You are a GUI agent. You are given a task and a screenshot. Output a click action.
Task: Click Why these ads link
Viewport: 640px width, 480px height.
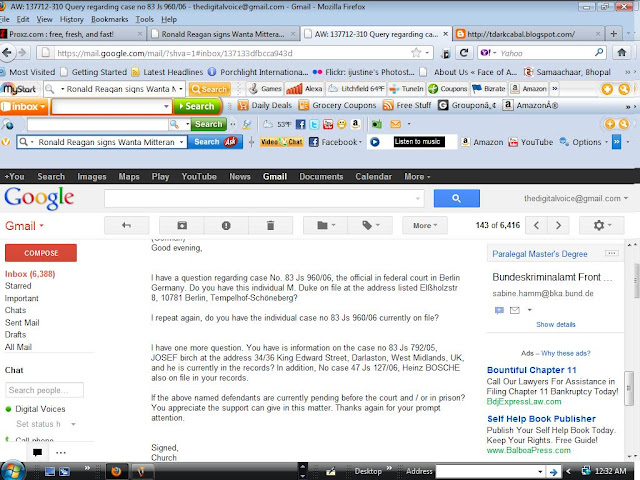566,353
